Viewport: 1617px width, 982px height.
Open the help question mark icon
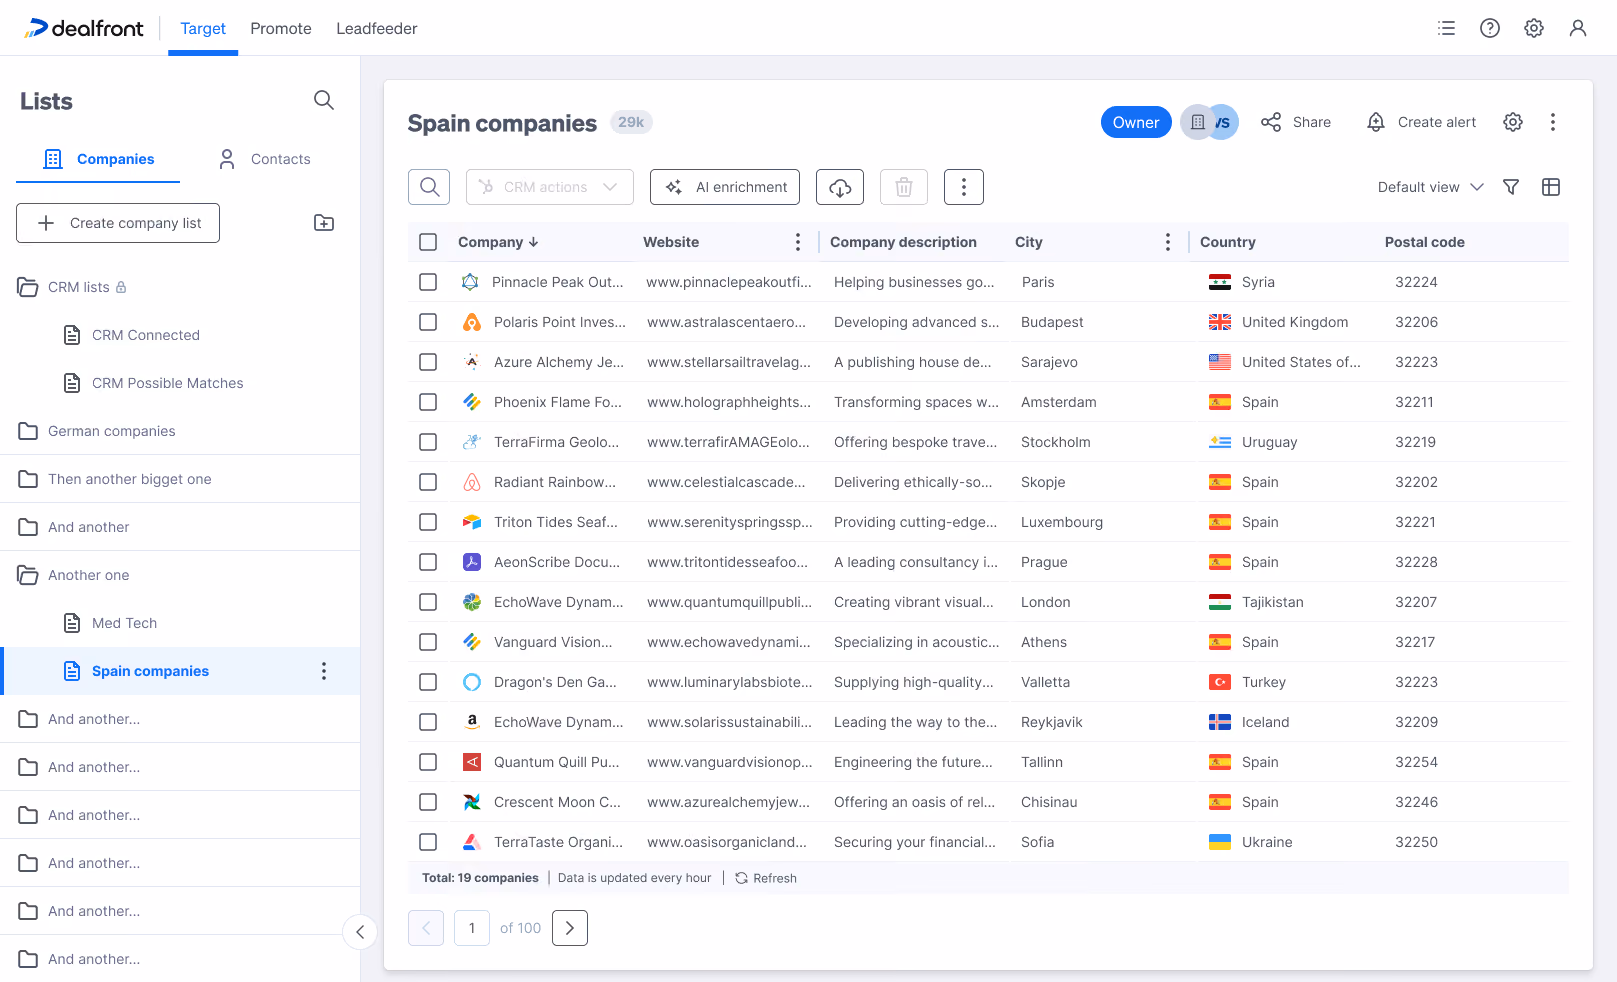coord(1490,28)
